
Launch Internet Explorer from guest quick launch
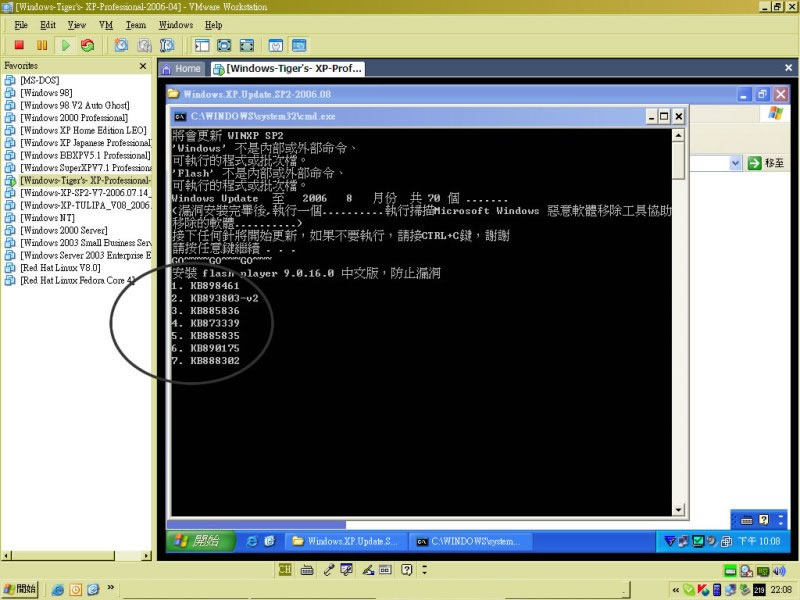click(x=252, y=541)
